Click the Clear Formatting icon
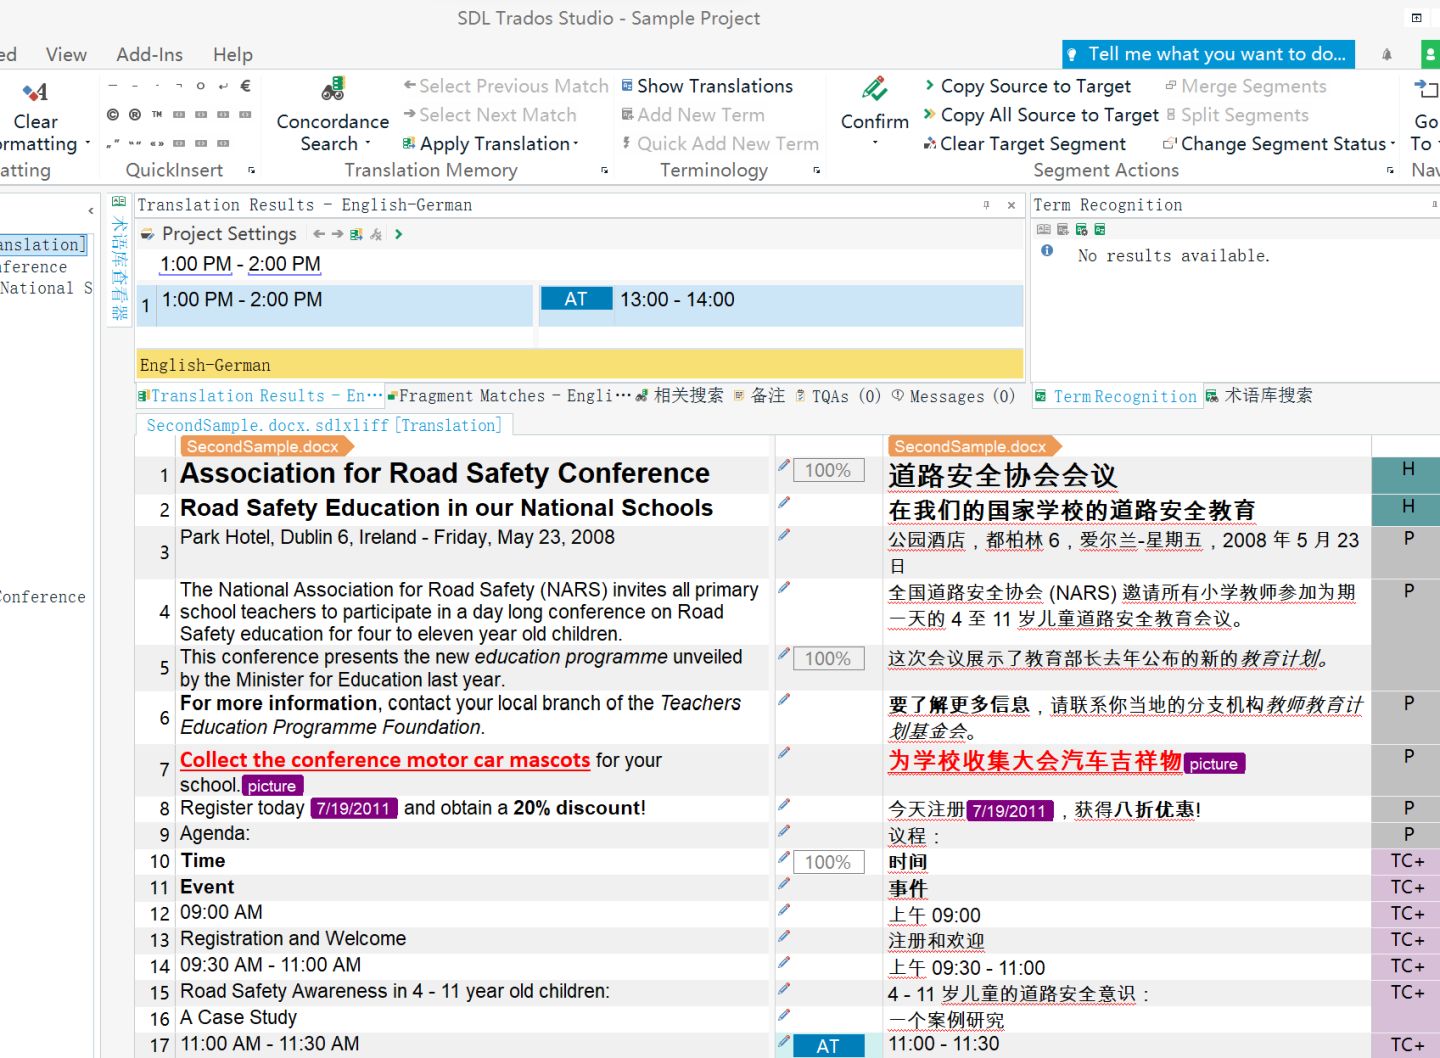Viewport: 1440px width, 1058px height. (35, 93)
